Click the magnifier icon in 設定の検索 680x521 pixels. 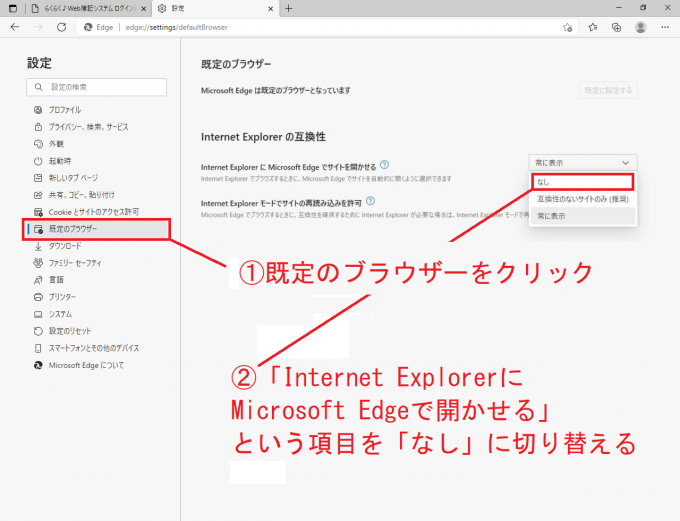[x=39, y=87]
